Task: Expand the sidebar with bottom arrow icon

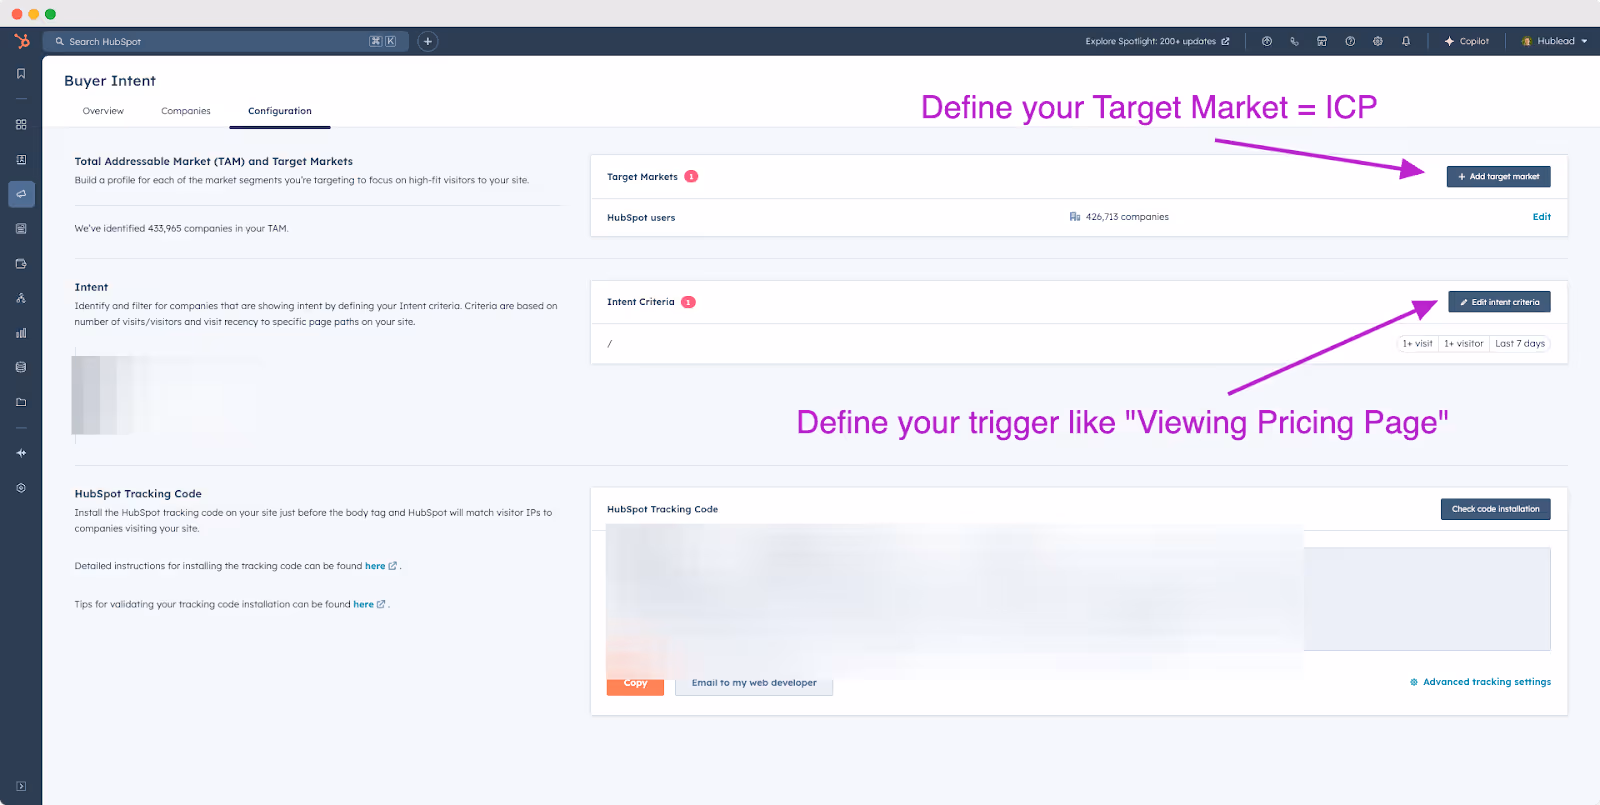Action: tap(21, 786)
